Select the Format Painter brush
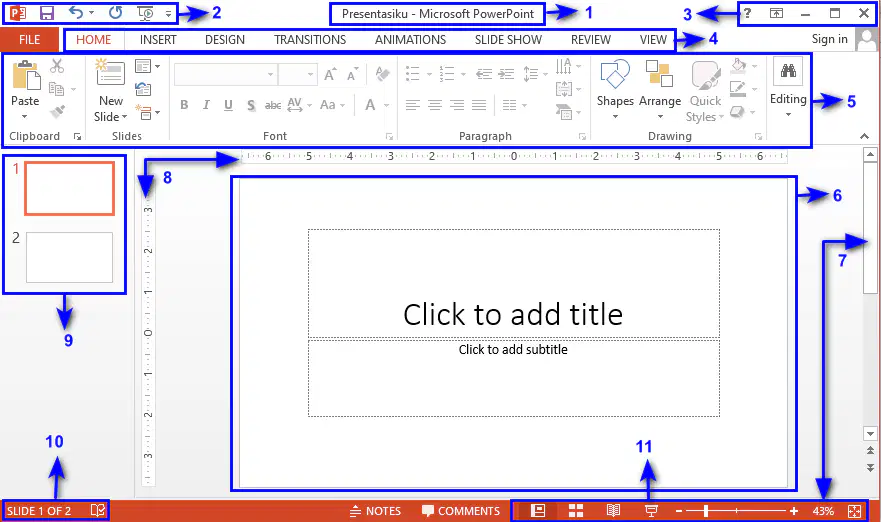This screenshot has width=881, height=522. coord(57,111)
